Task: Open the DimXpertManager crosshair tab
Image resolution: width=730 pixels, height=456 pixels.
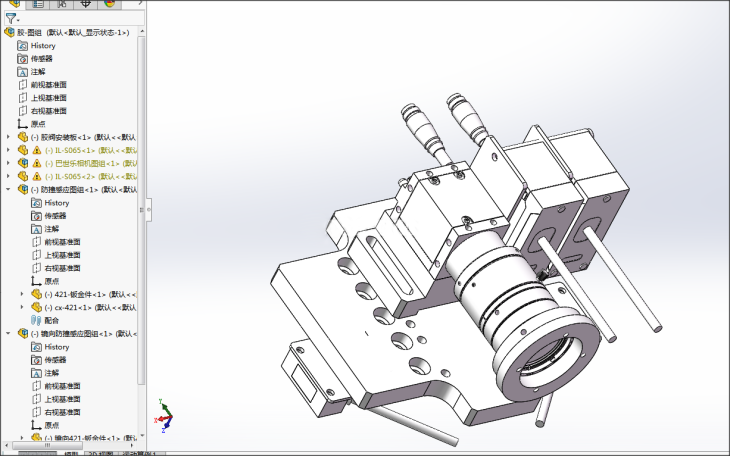Action: coord(86,4)
